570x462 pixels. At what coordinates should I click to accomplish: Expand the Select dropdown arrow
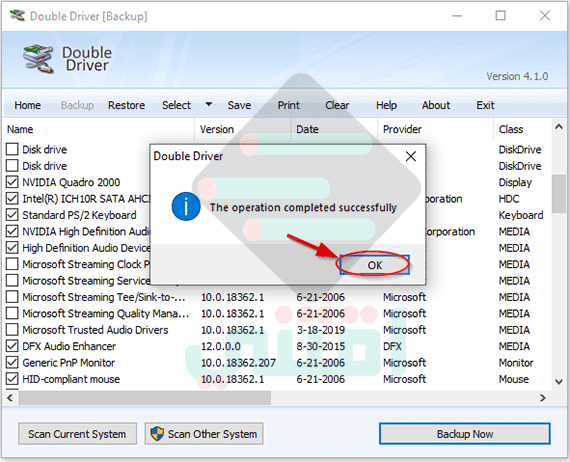pos(208,104)
